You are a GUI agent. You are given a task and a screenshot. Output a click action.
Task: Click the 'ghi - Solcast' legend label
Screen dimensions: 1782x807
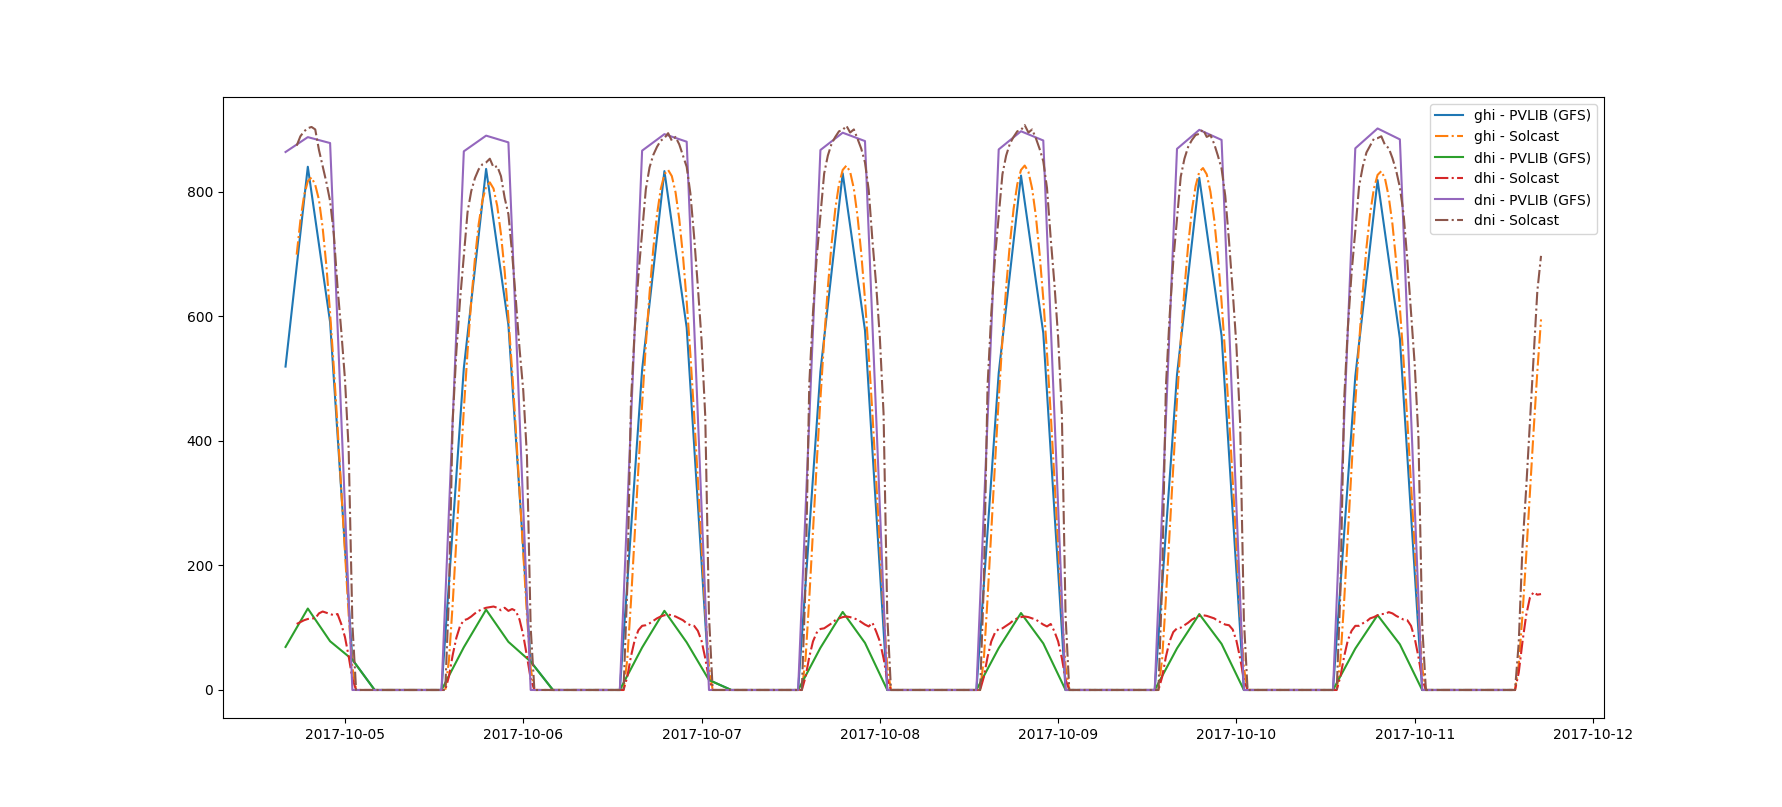click(x=1515, y=136)
